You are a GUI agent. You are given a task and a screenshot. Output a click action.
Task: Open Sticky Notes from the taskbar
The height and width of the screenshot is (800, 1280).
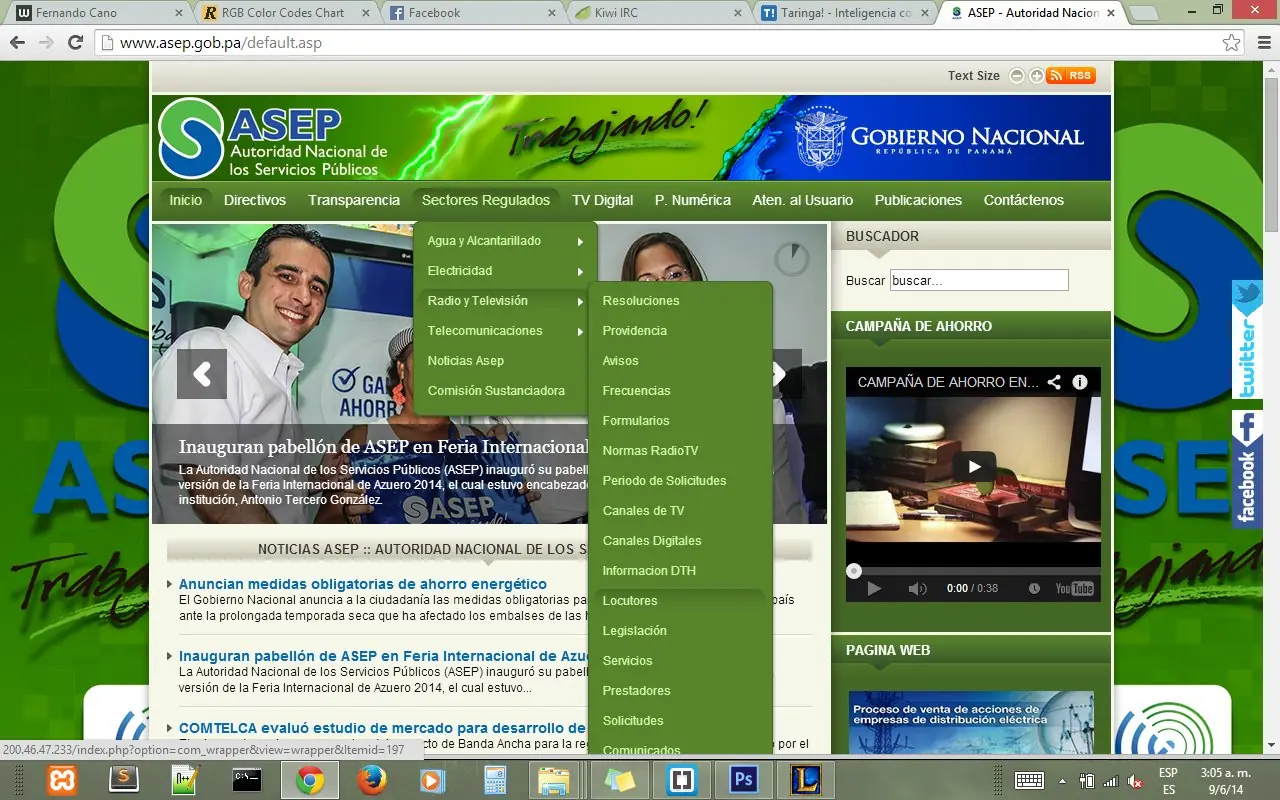click(x=619, y=779)
